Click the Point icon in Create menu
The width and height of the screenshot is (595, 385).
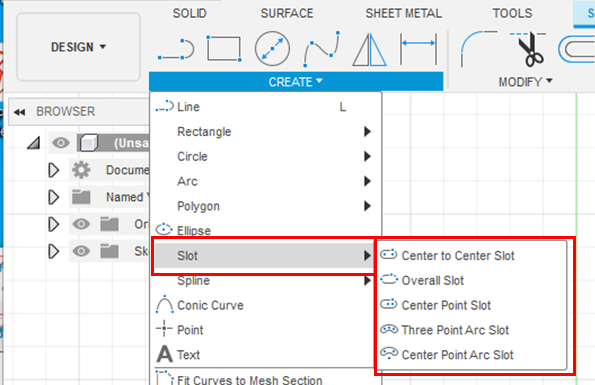[164, 328]
